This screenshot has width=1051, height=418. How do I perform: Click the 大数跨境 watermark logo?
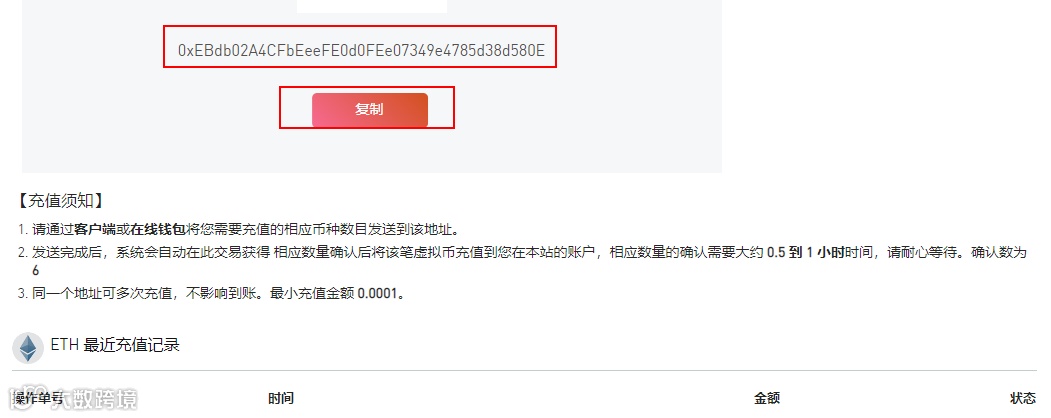tap(74, 399)
